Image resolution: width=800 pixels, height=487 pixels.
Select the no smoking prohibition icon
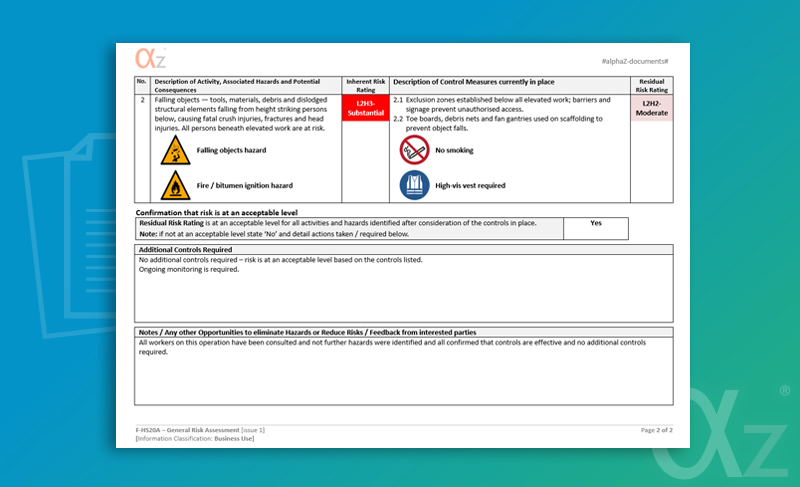point(414,151)
